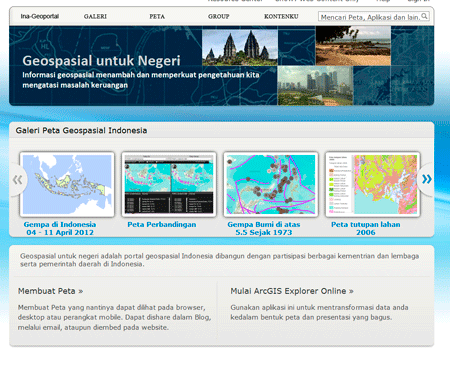
Task: Open Mulai ArcGIS Explorer Online » link
Action: point(292,291)
